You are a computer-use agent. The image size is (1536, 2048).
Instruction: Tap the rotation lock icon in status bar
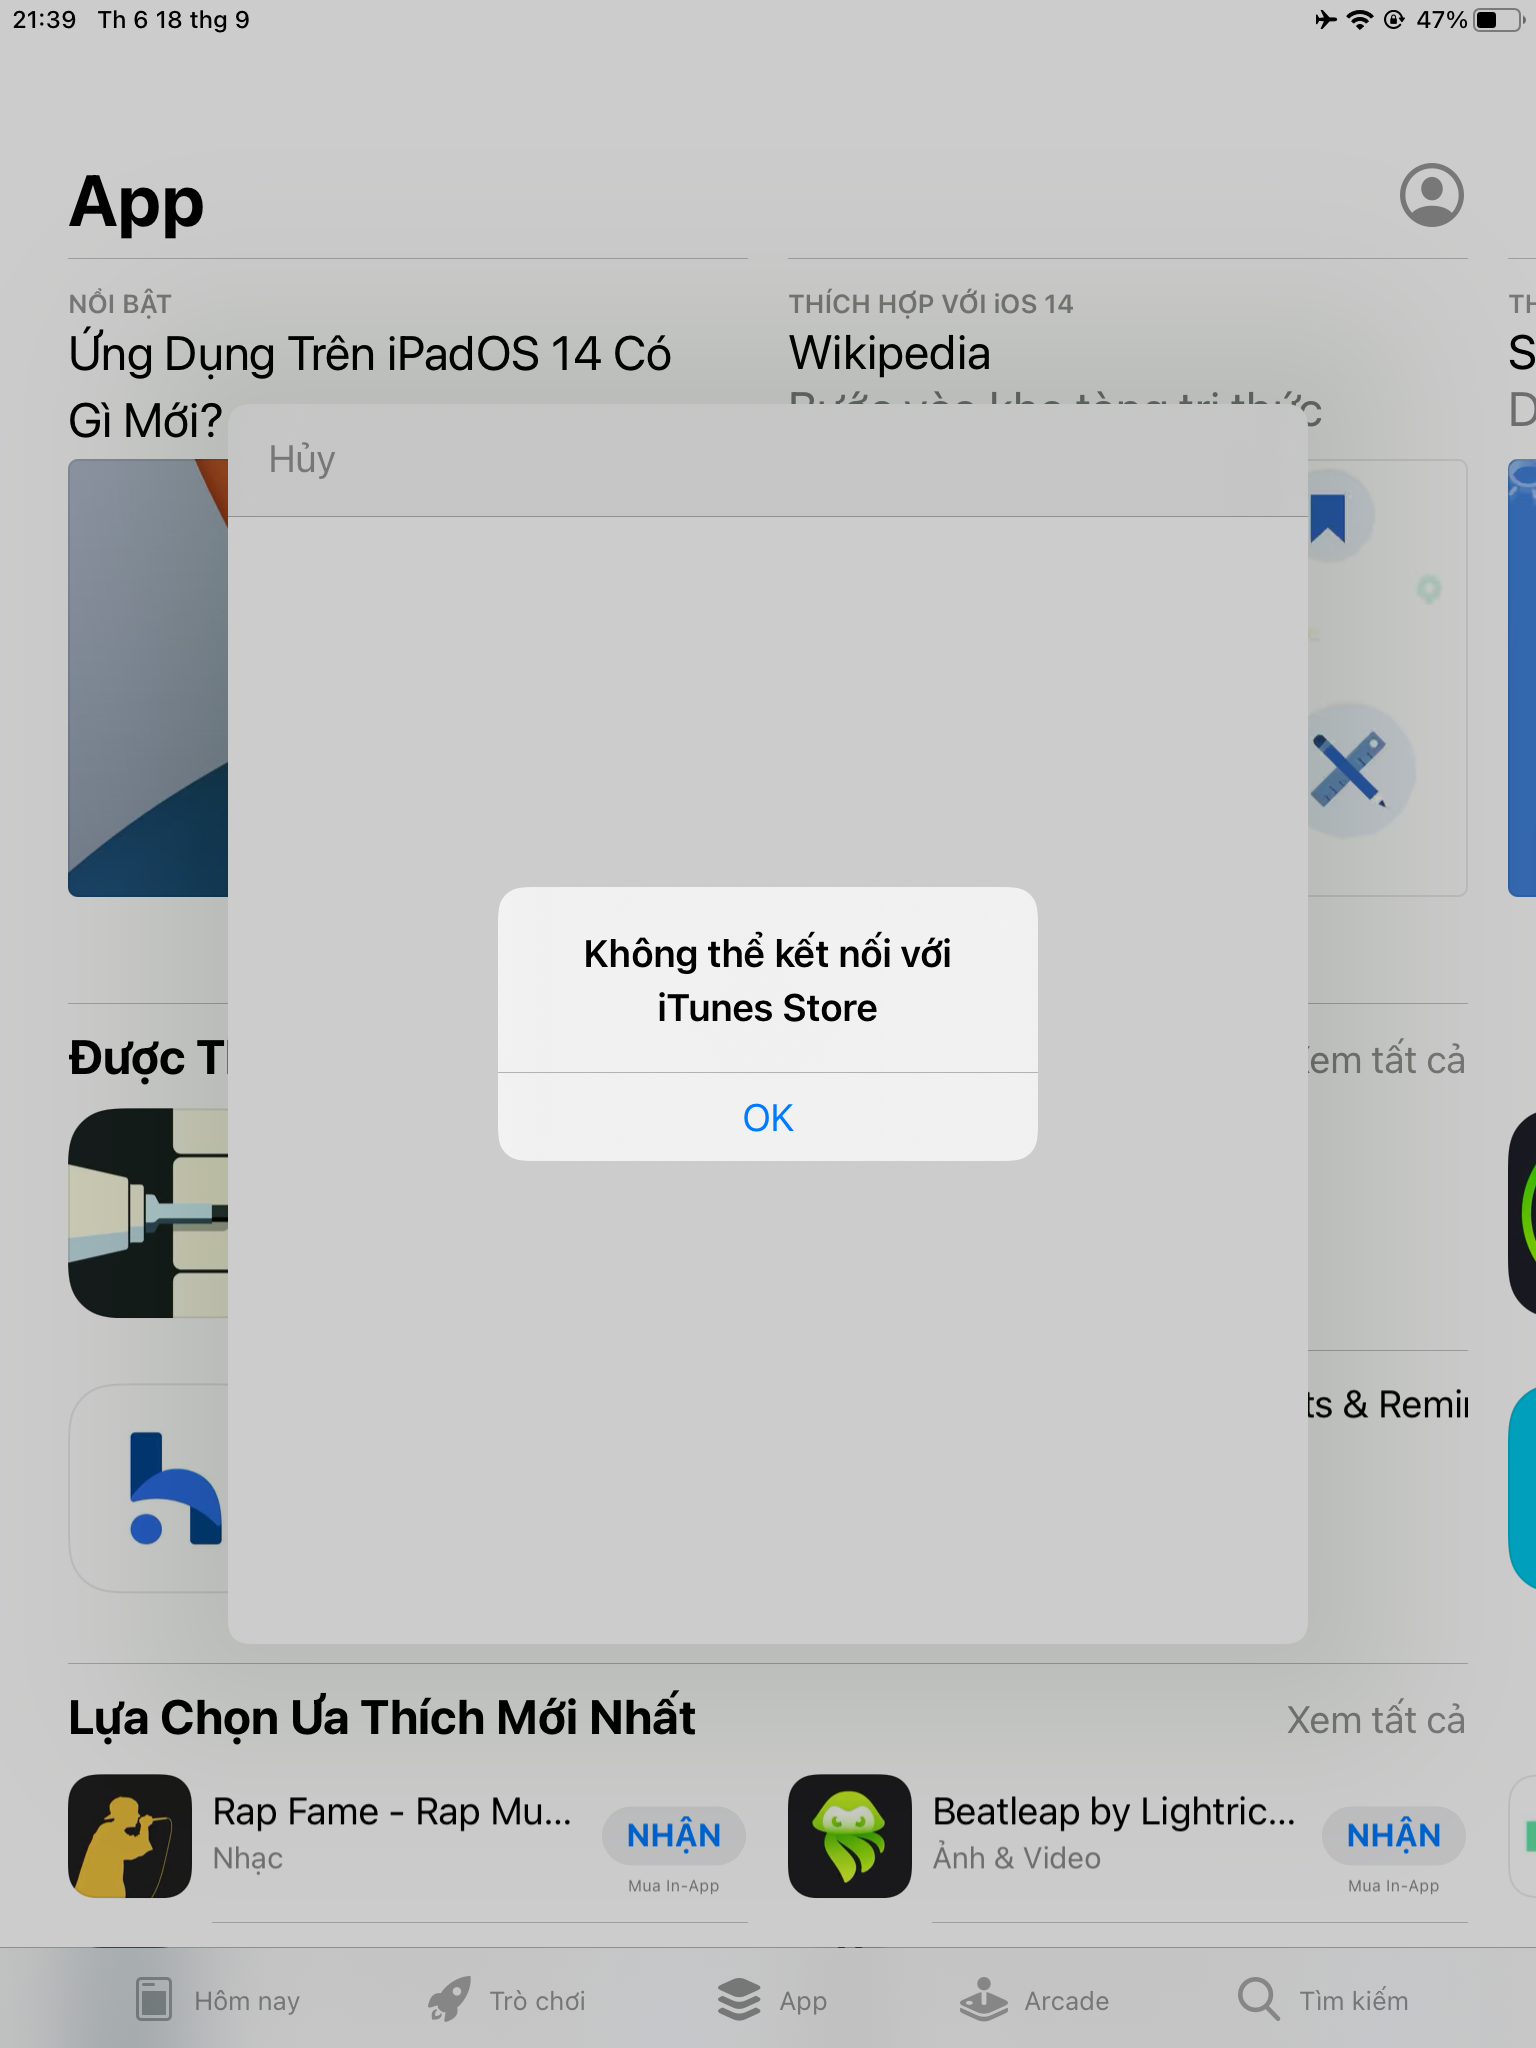tap(1394, 20)
